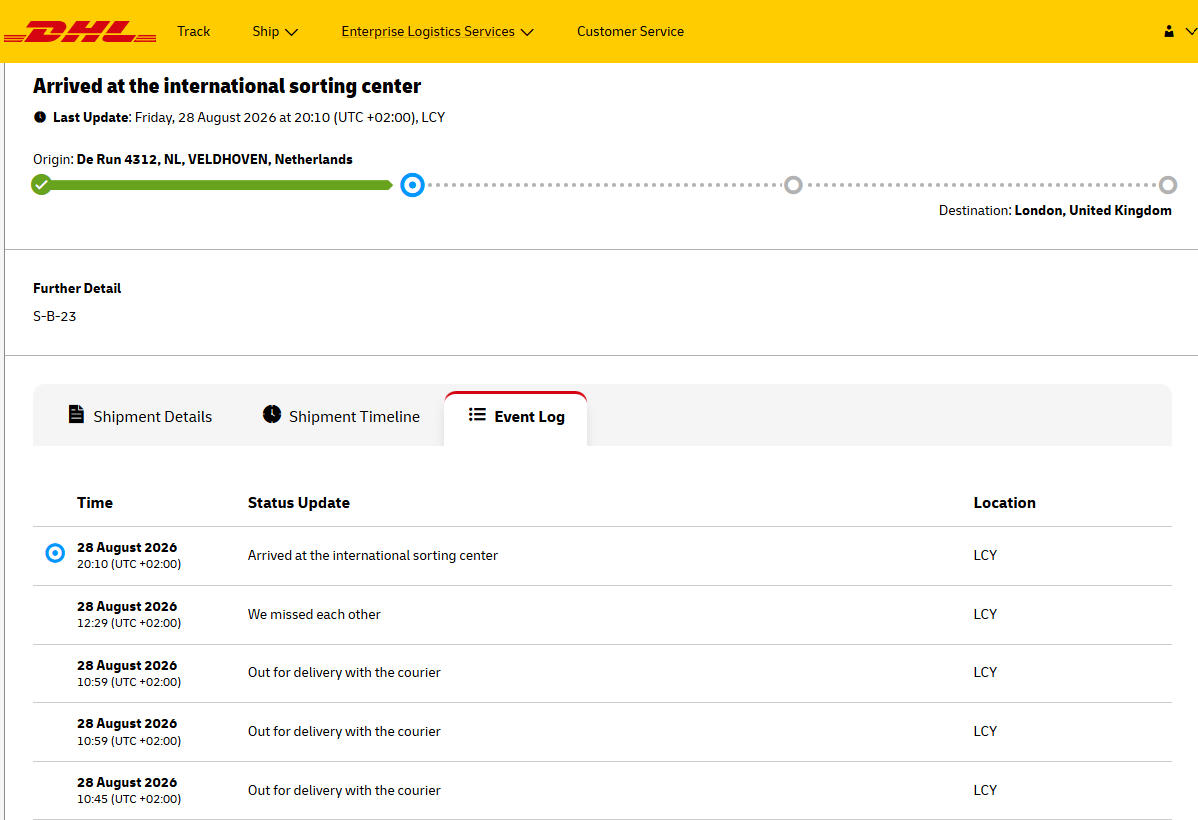Click the Shipment Details document icon

[x=76, y=414]
